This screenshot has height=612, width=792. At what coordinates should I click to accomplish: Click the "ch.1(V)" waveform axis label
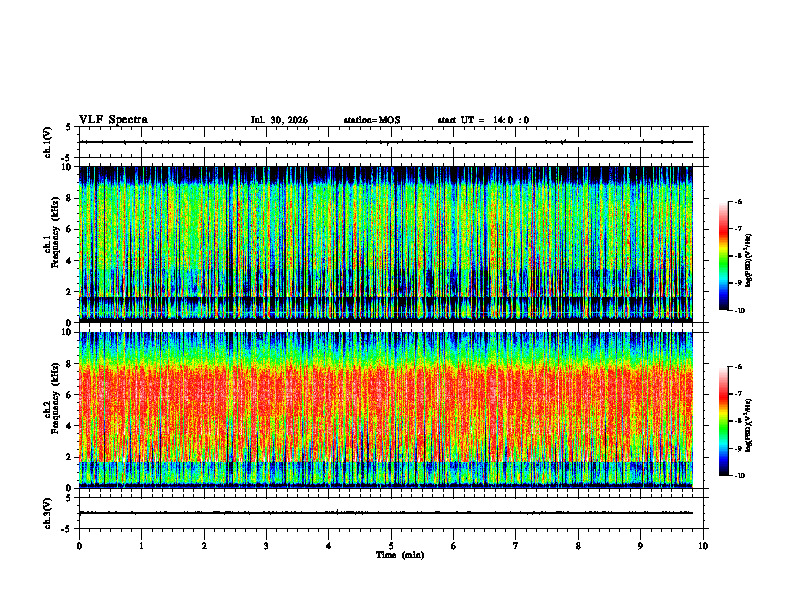click(x=48, y=142)
